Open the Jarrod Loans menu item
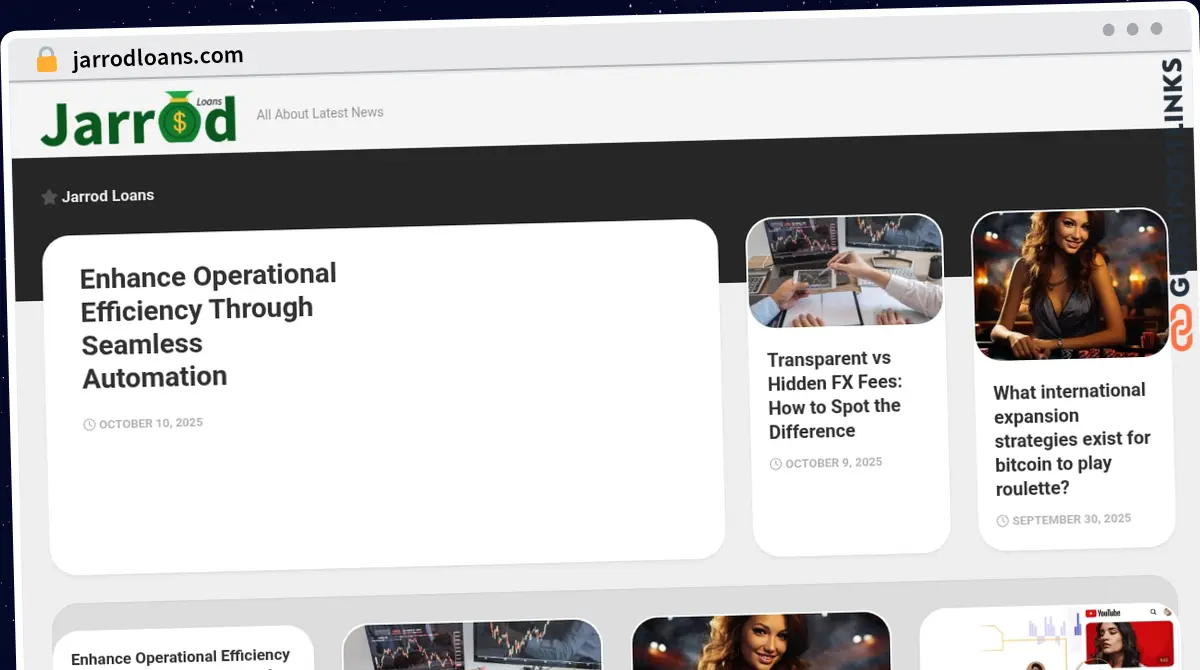1200x670 pixels. tap(107, 196)
